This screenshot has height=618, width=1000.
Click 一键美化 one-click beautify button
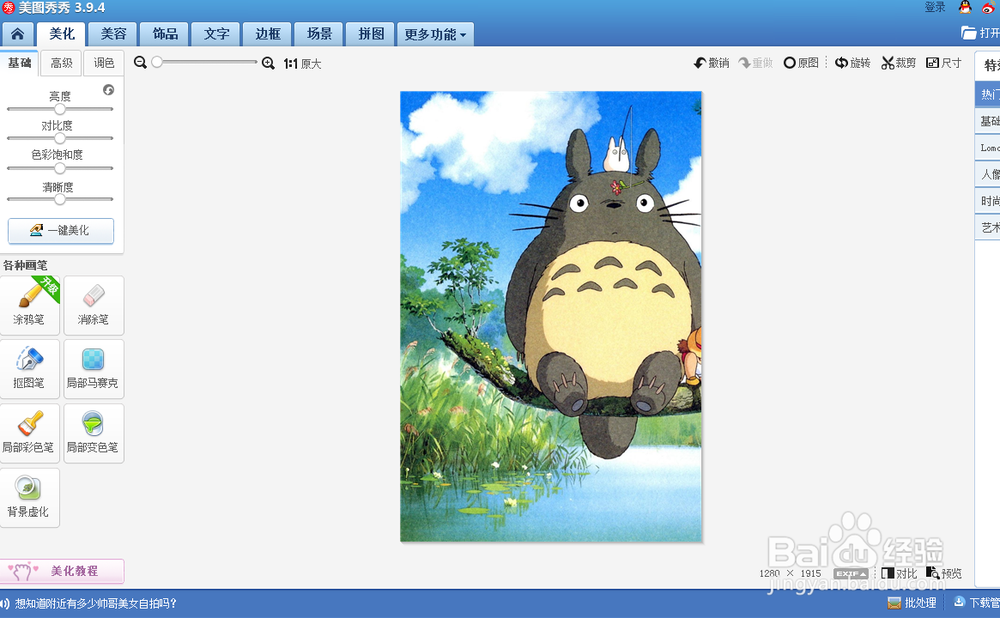[x=61, y=230]
